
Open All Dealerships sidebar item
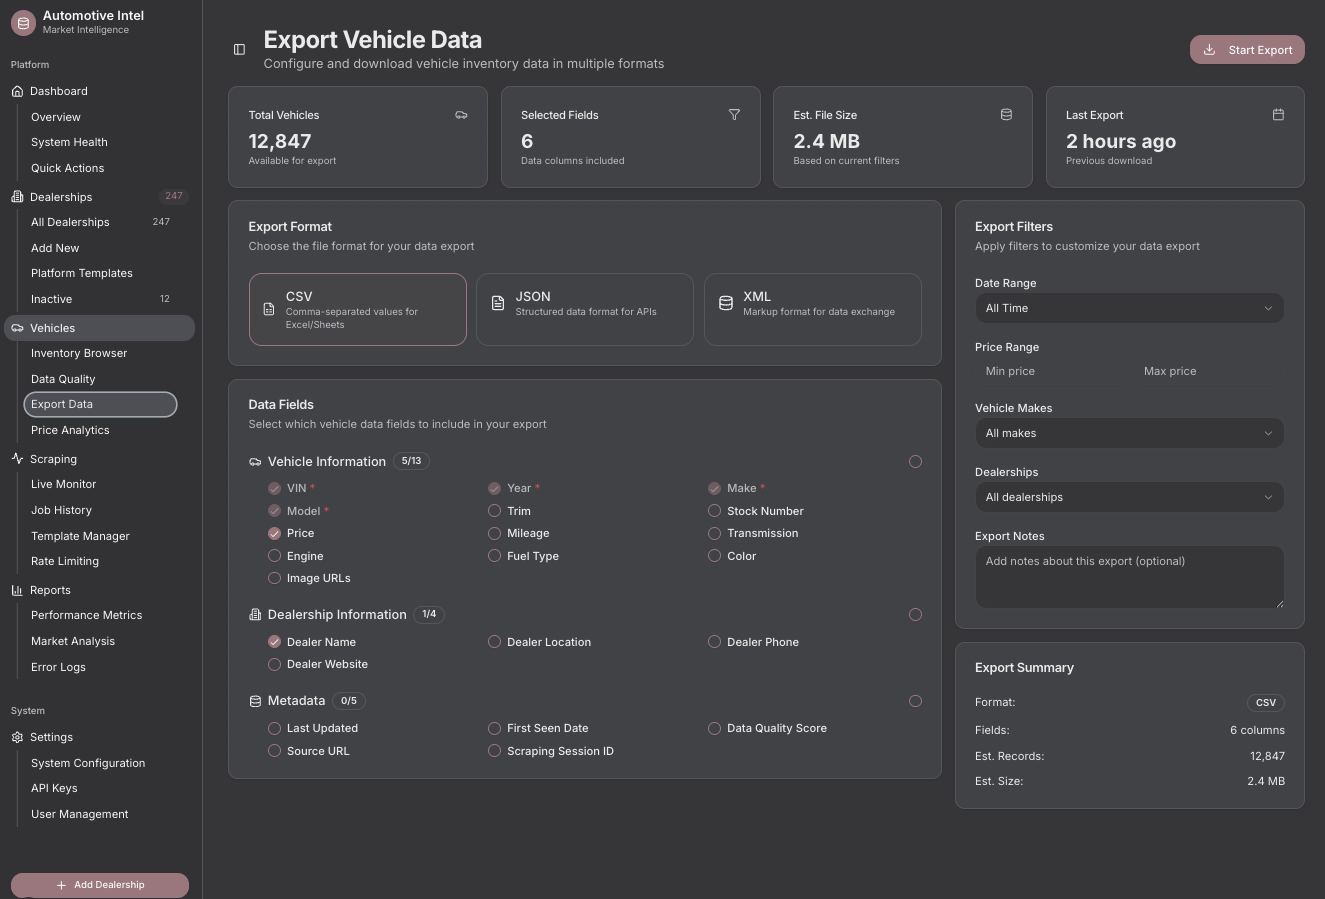[100, 222]
